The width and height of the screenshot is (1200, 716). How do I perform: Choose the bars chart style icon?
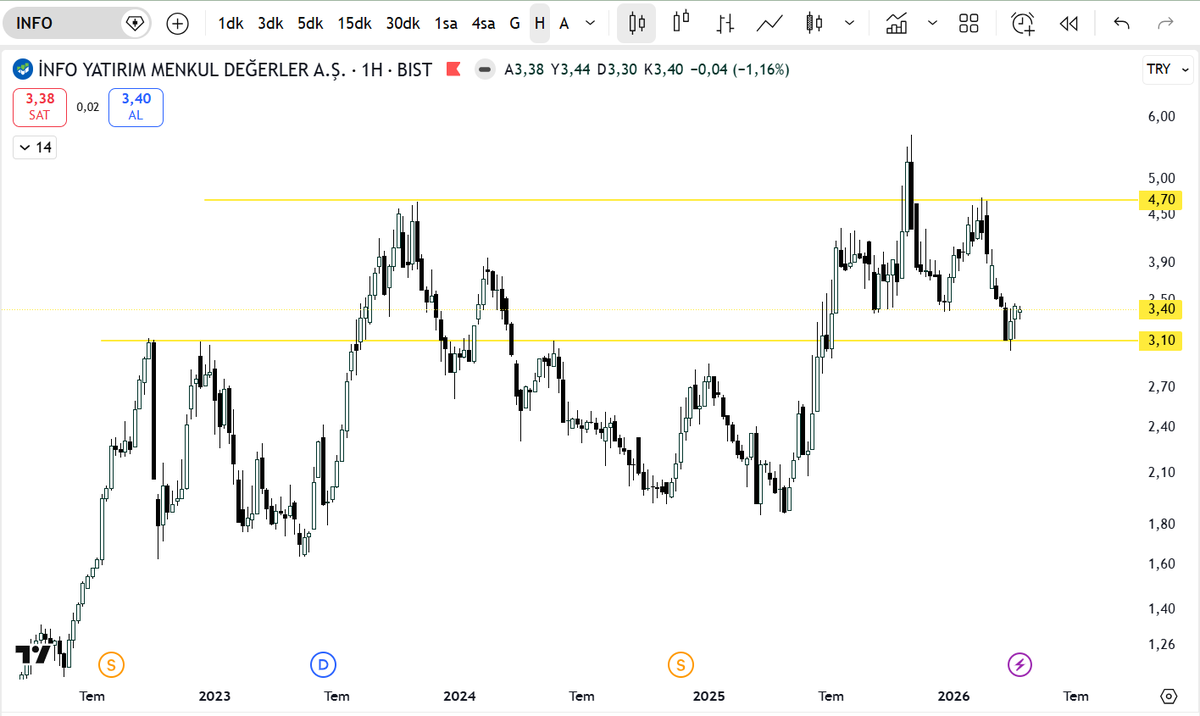pyautogui.click(x=636, y=23)
